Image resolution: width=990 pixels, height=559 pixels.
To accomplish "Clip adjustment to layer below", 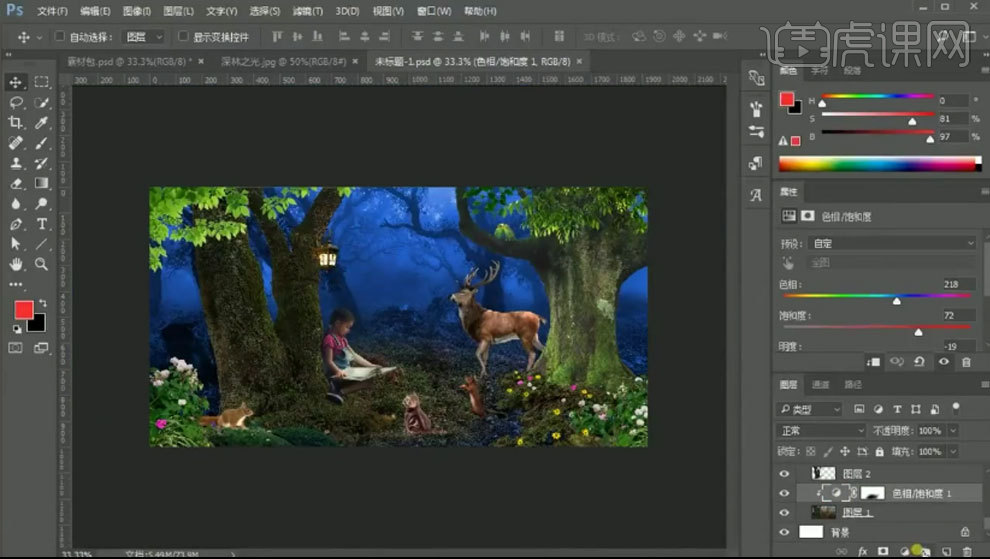I will 874,362.
